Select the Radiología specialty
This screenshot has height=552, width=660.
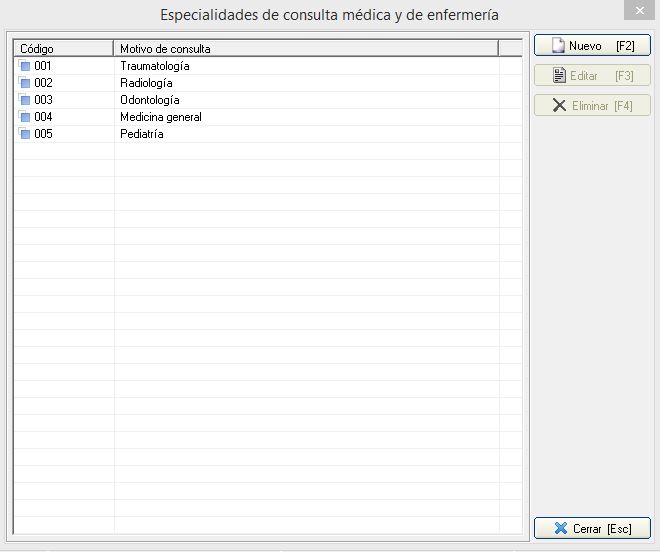click(146, 83)
